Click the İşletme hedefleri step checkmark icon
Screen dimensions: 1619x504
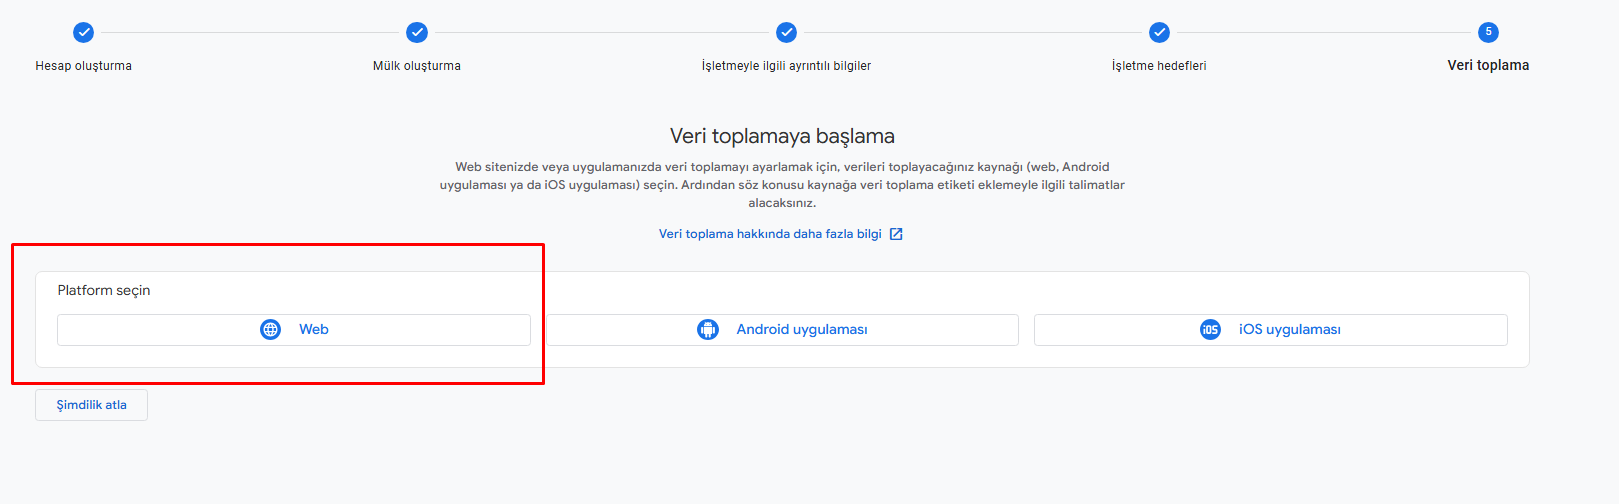1159,33
